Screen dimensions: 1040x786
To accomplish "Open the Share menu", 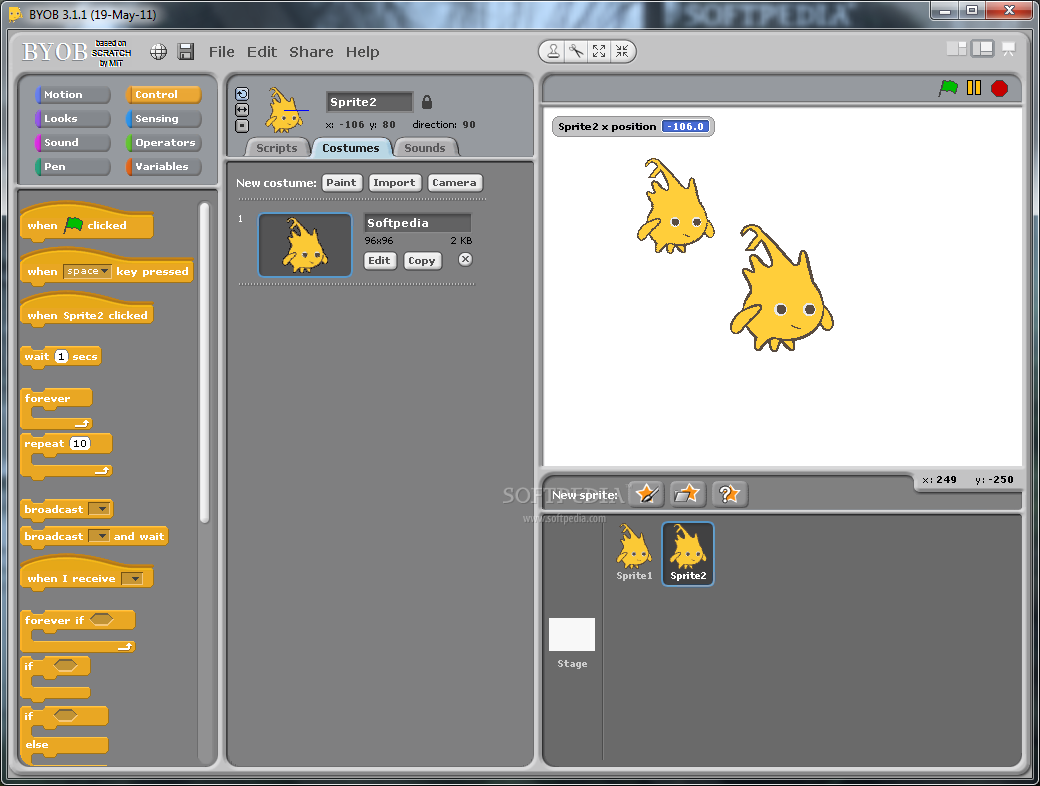I will click(311, 52).
